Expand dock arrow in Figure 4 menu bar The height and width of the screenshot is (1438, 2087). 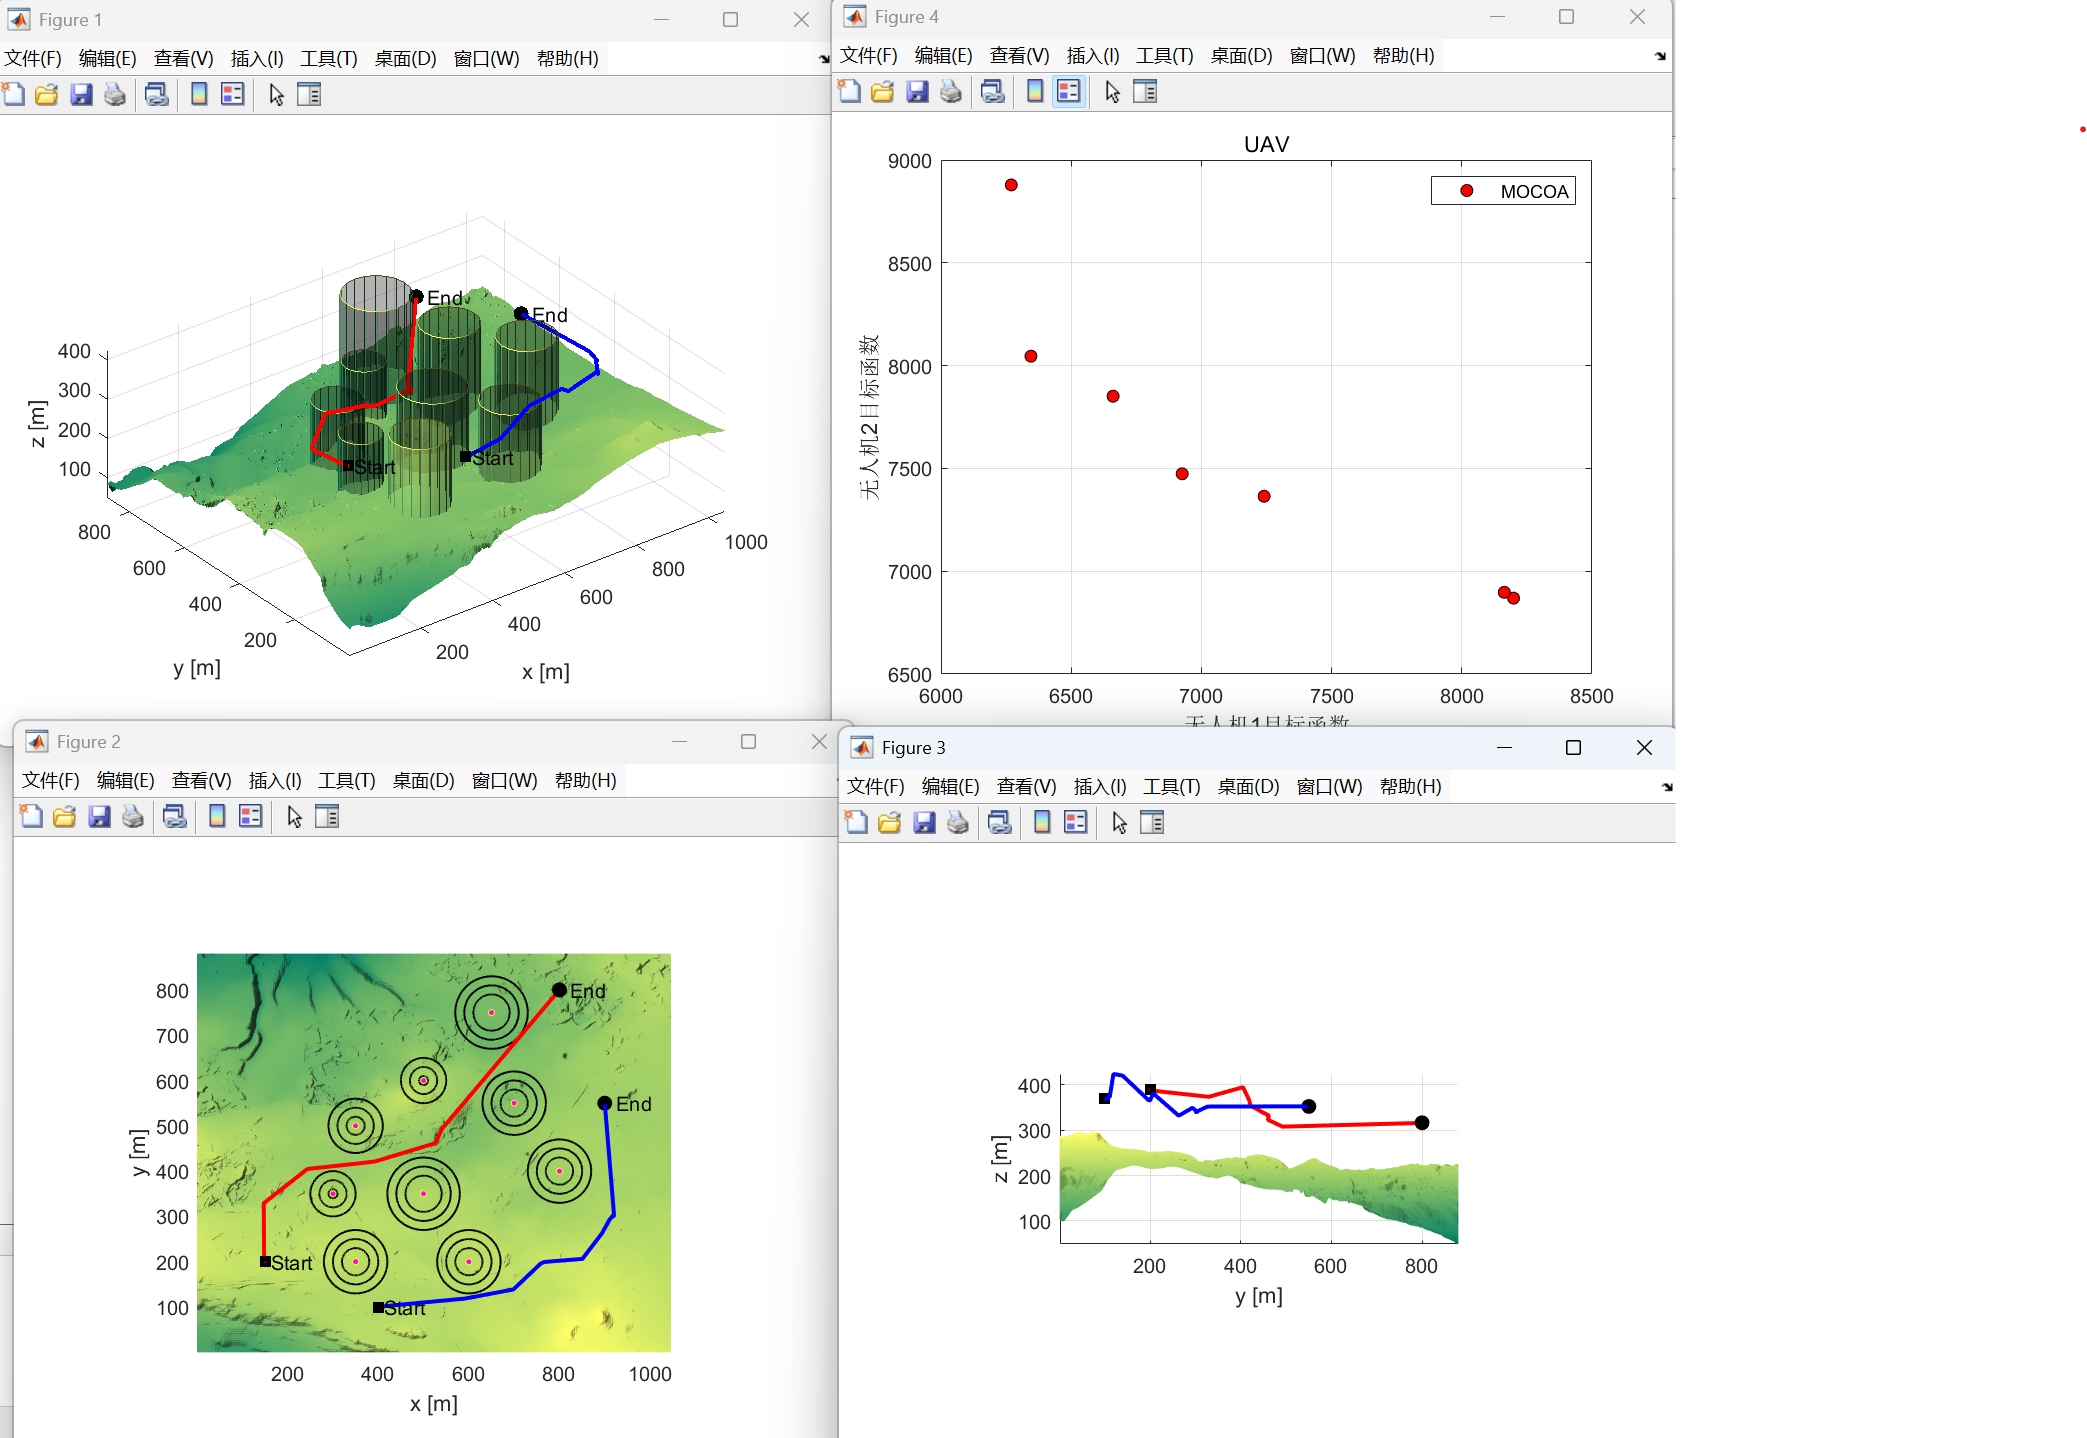[x=1660, y=56]
